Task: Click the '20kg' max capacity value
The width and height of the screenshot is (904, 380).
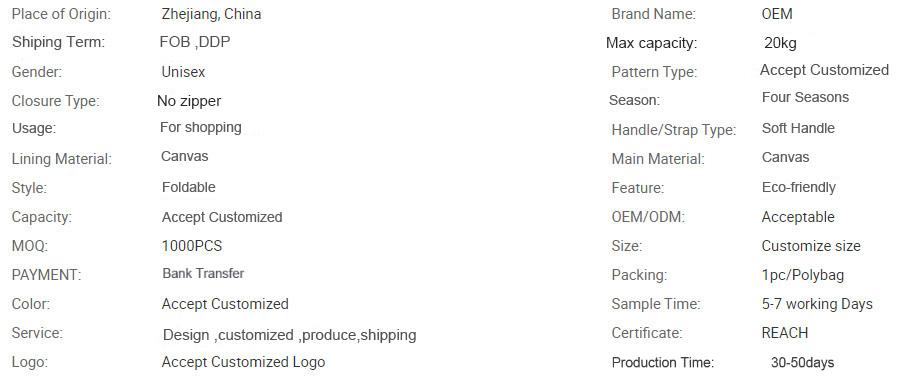Action: click(781, 43)
